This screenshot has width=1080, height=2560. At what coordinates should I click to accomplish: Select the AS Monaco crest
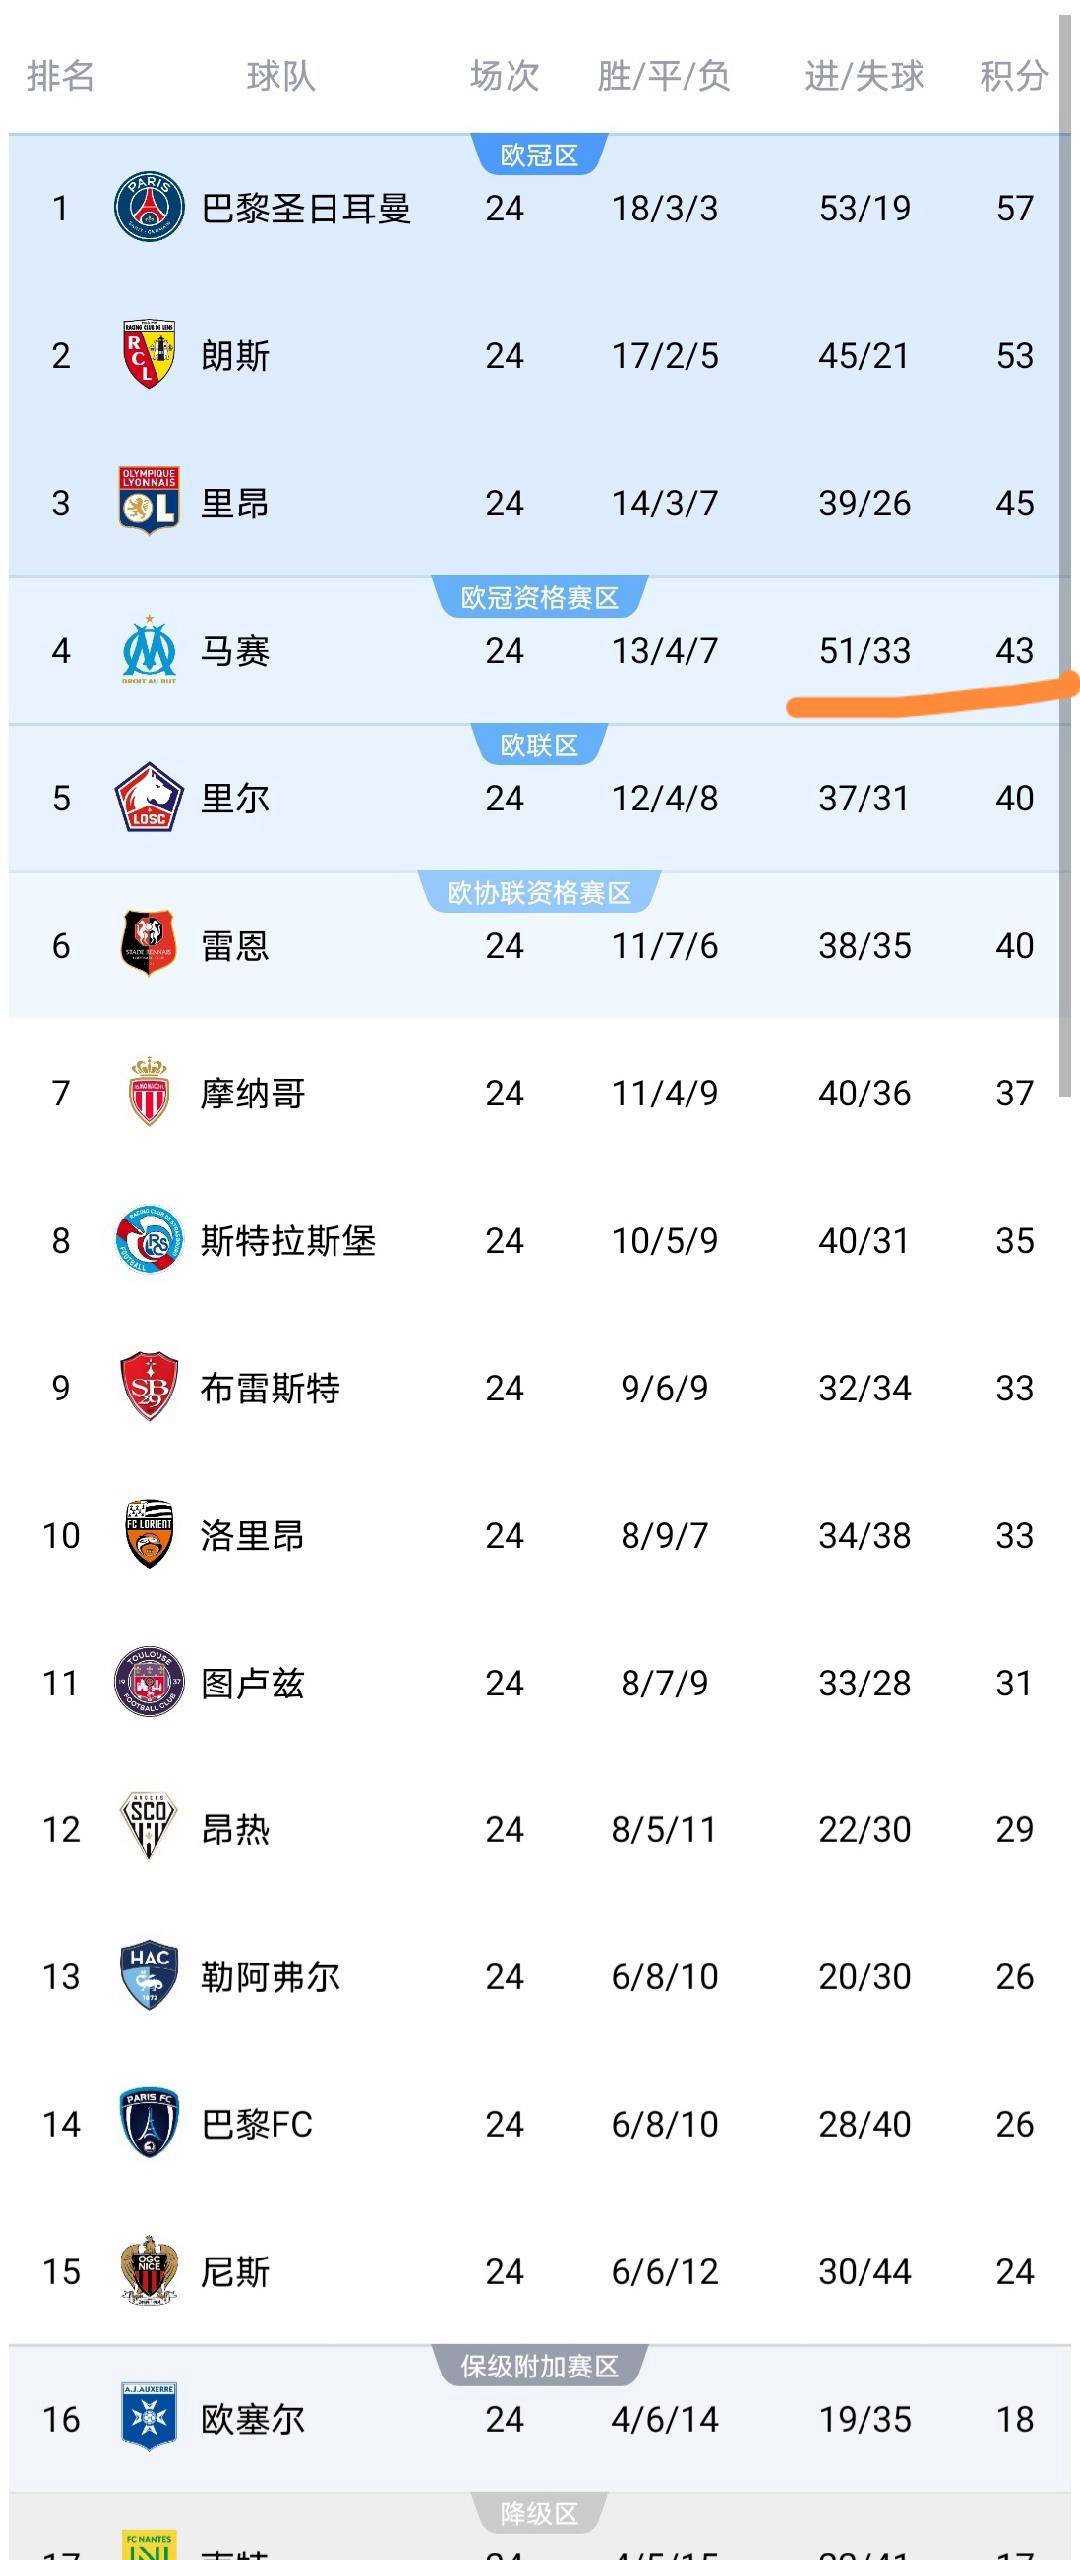[x=149, y=1092]
